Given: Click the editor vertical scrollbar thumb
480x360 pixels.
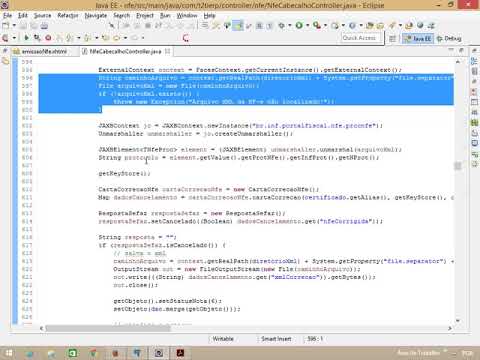Looking at the screenshot, I should coord(458,166).
